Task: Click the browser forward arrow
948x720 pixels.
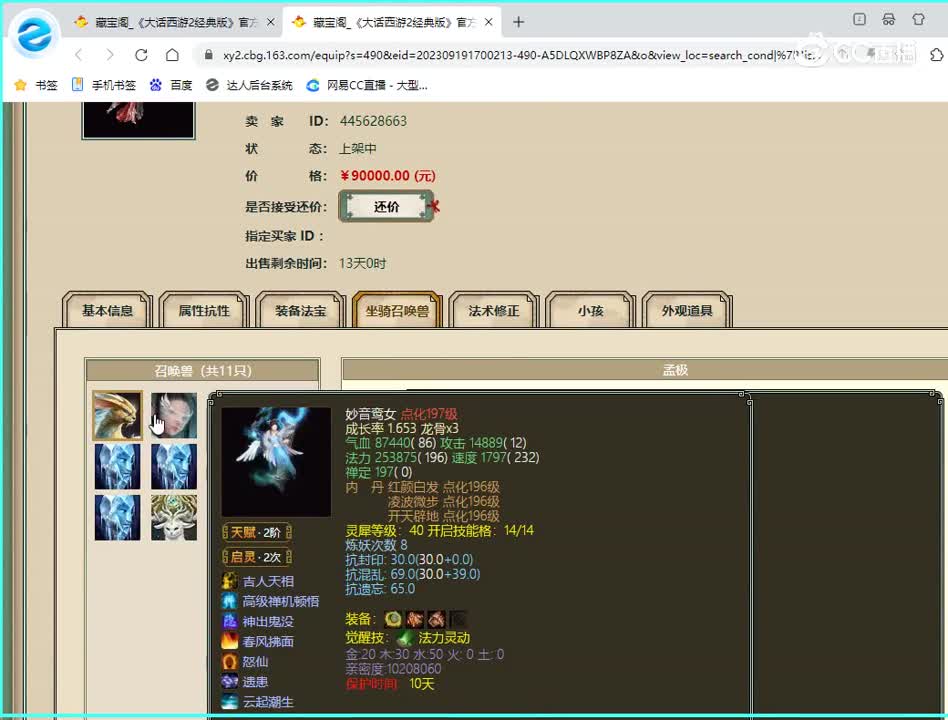Action: pyautogui.click(x=109, y=55)
